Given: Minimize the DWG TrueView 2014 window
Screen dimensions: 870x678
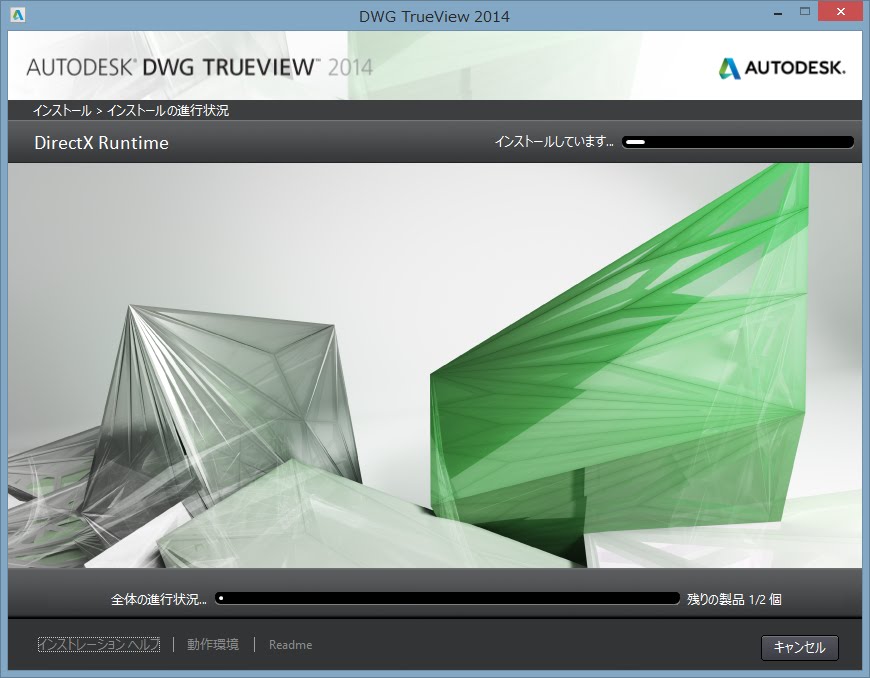Looking at the screenshot, I should [x=778, y=12].
